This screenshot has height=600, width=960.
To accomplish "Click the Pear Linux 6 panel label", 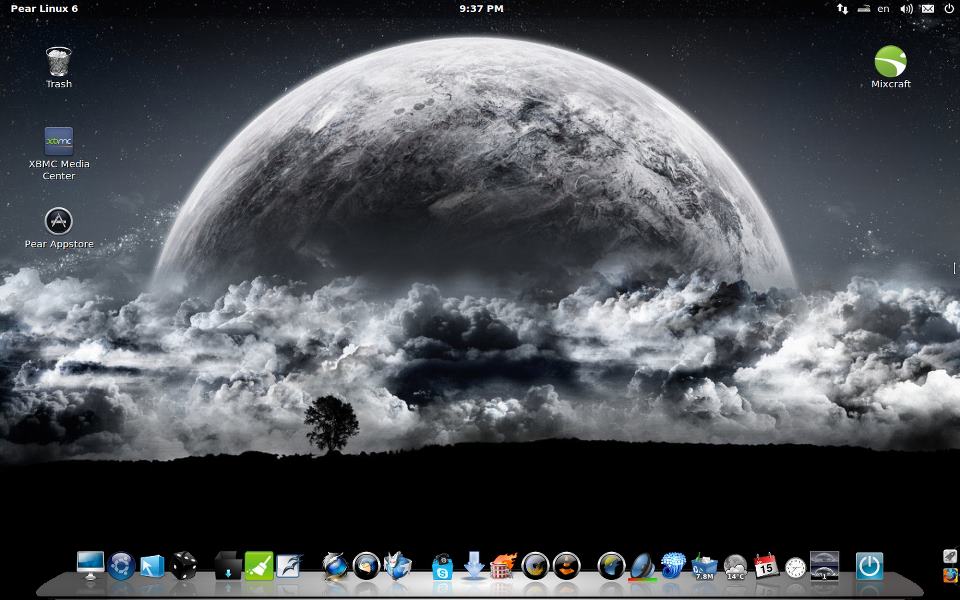I will (44, 9).
